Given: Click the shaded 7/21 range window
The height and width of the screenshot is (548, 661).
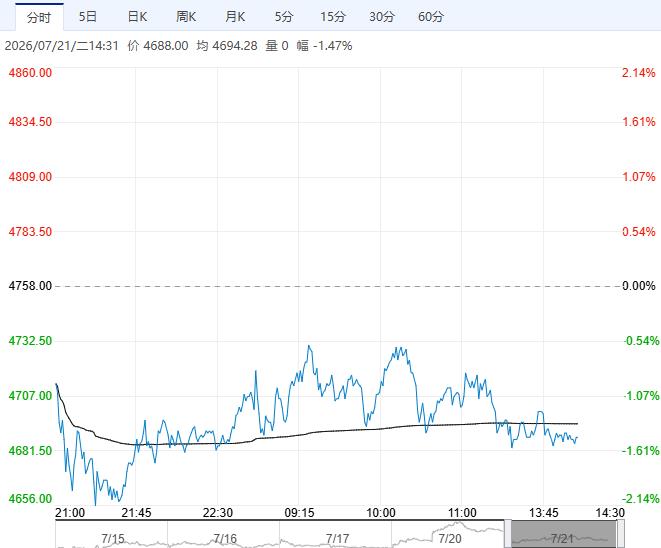Looking at the screenshot, I should [x=564, y=535].
